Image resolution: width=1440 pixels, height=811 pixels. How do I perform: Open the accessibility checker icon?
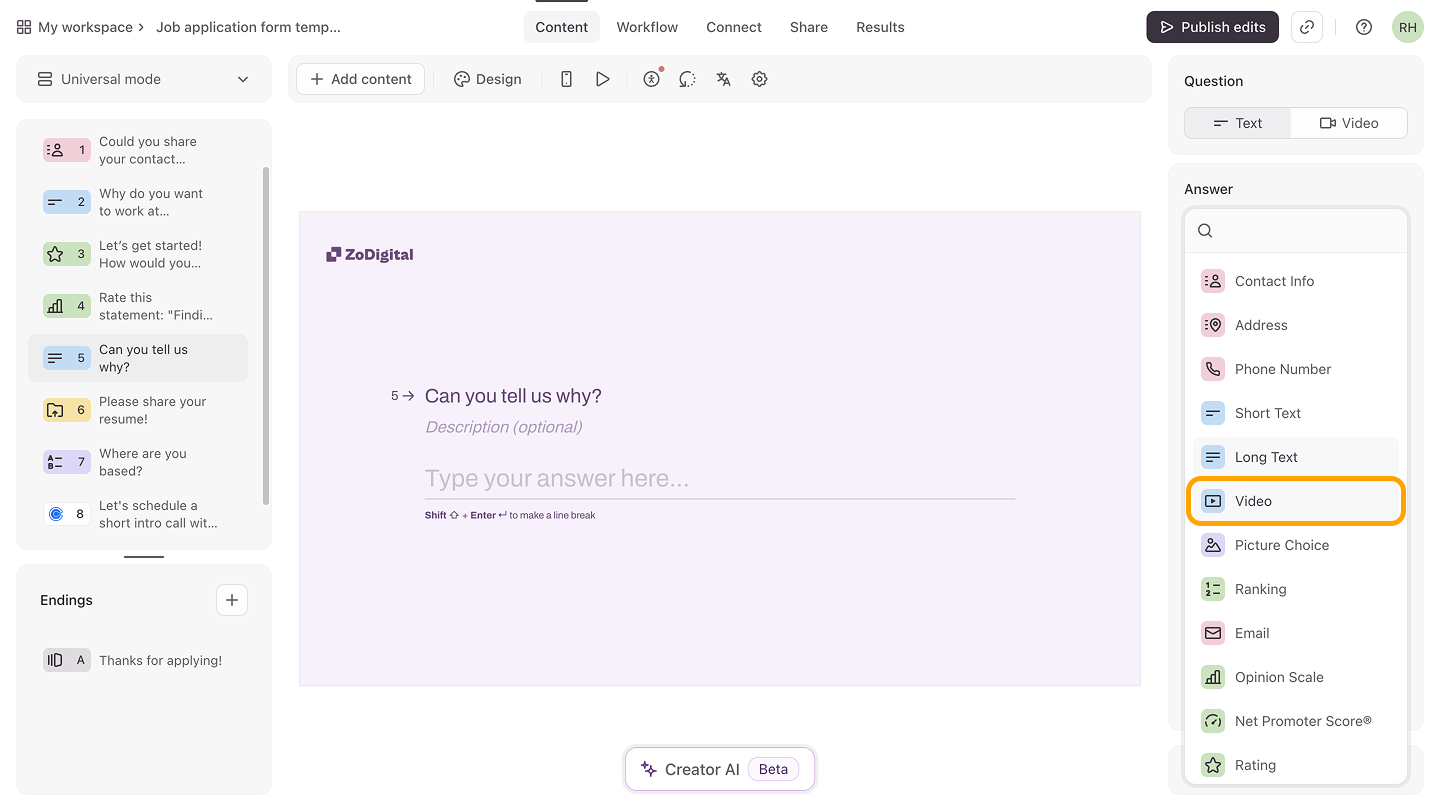652,79
